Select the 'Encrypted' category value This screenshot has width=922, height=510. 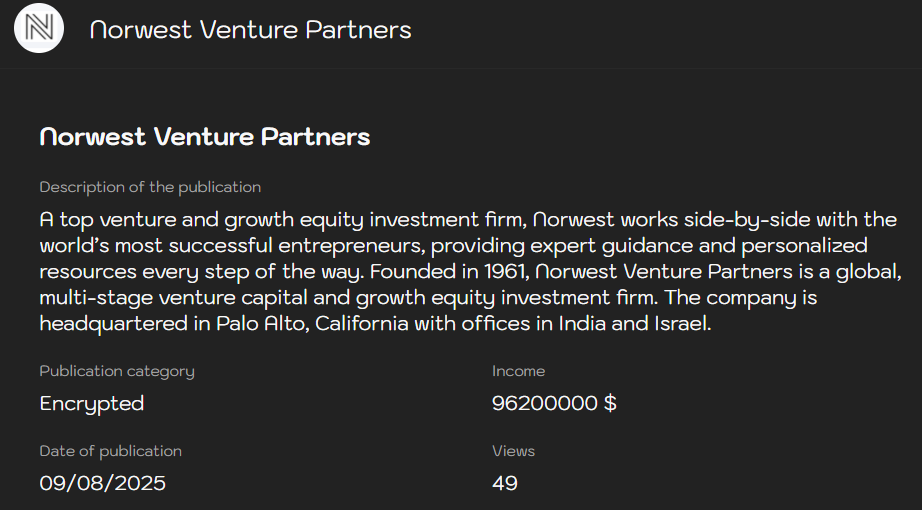92,403
